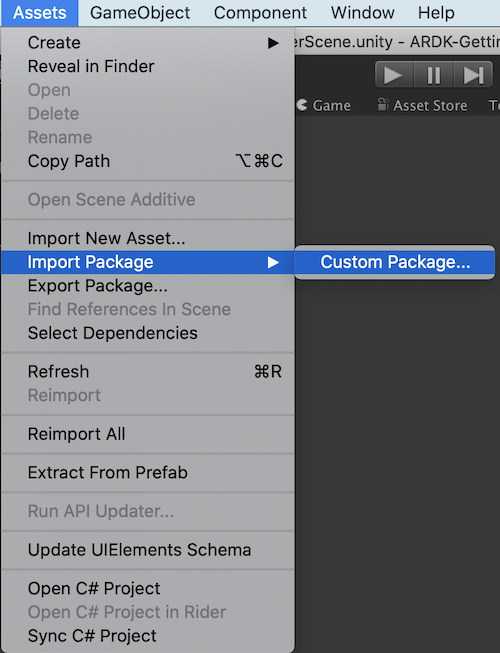Open the Asset Store tab
The height and width of the screenshot is (653, 500).
tap(423, 105)
